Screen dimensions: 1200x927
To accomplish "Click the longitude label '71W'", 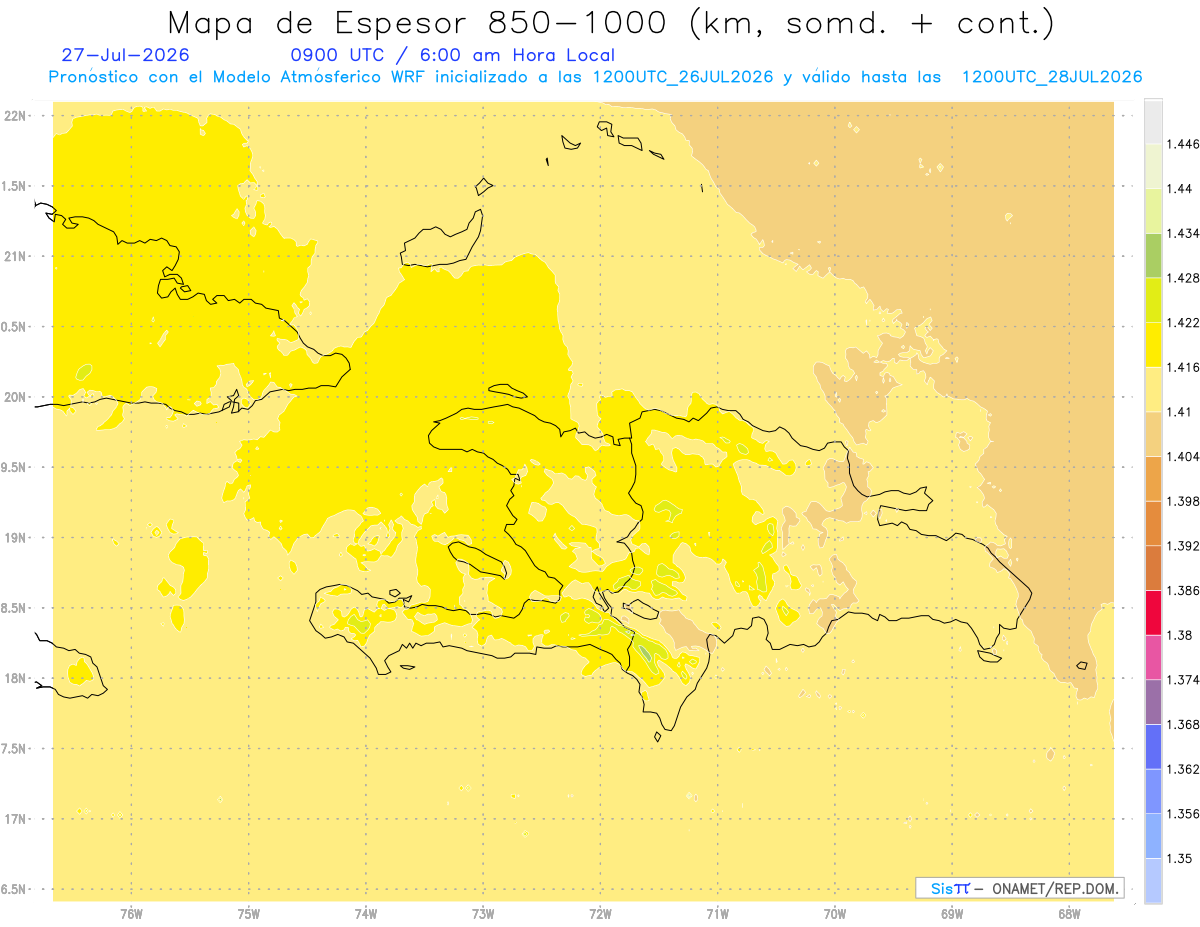I will pos(717,913).
